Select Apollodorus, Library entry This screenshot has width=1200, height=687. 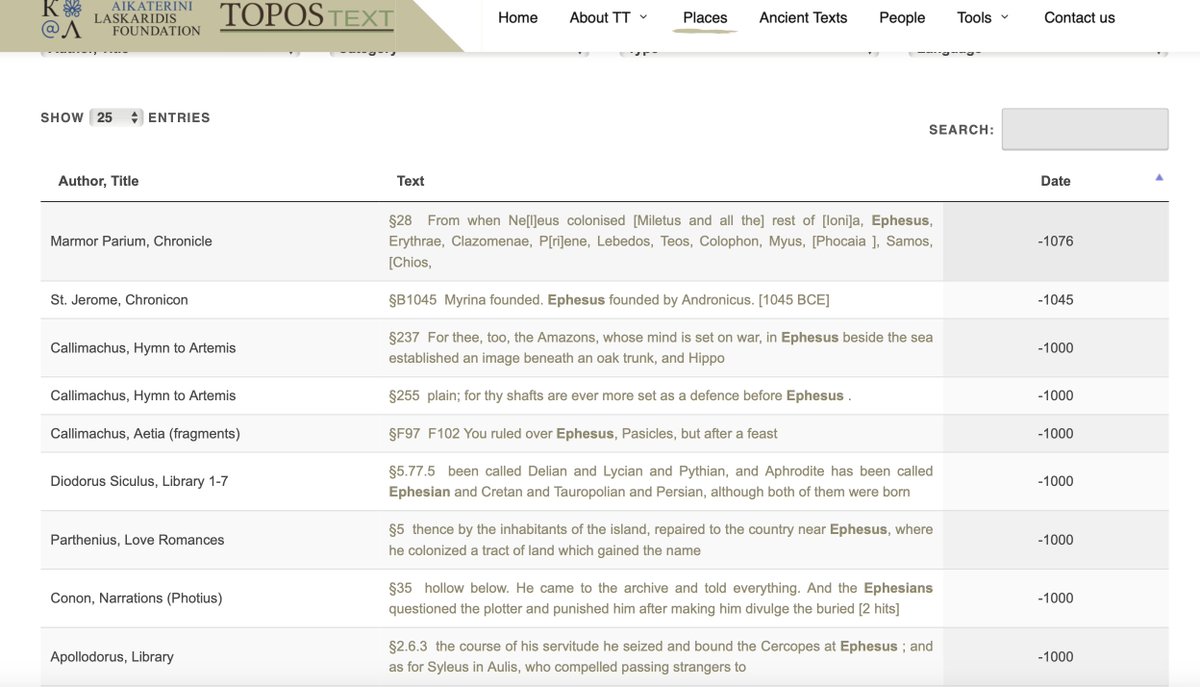click(112, 657)
